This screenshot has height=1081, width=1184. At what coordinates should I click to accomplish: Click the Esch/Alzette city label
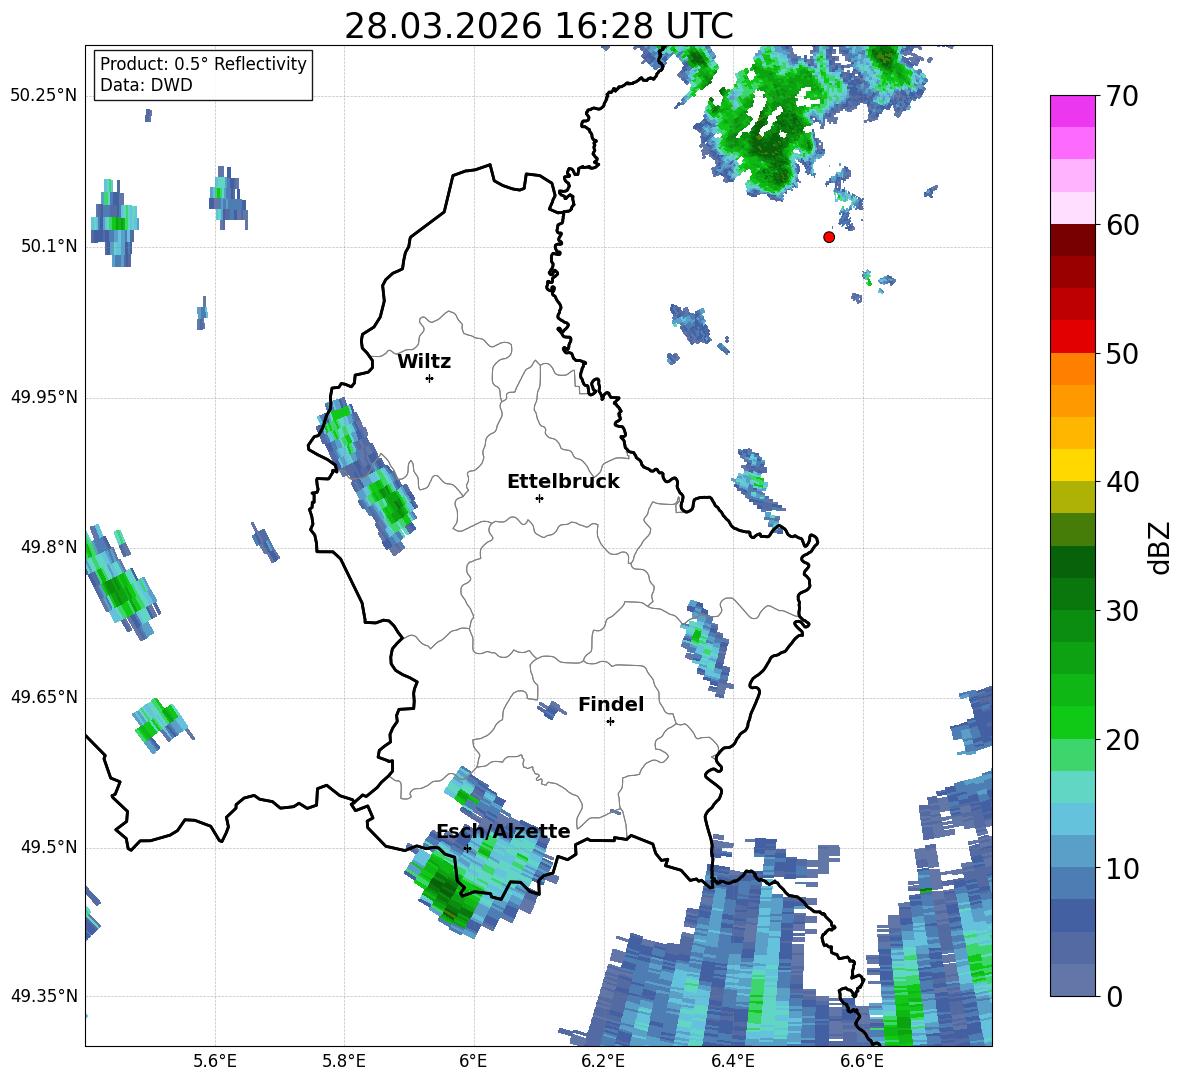point(503,831)
